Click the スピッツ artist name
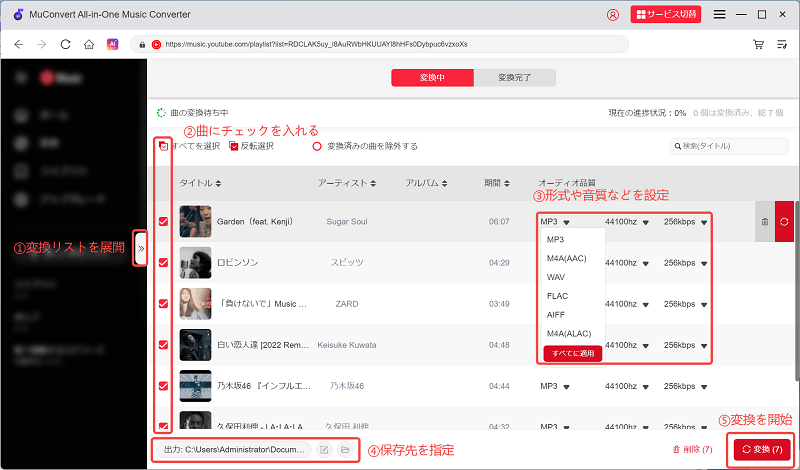 tap(347, 263)
